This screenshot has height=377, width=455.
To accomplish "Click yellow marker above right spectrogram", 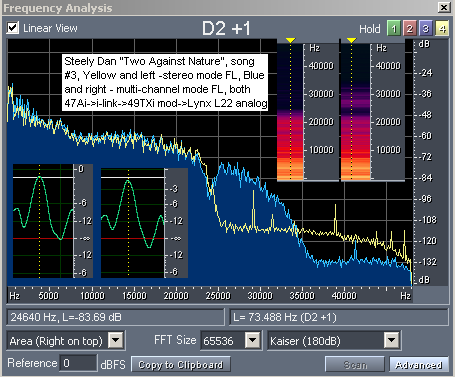I will coord(351,40).
